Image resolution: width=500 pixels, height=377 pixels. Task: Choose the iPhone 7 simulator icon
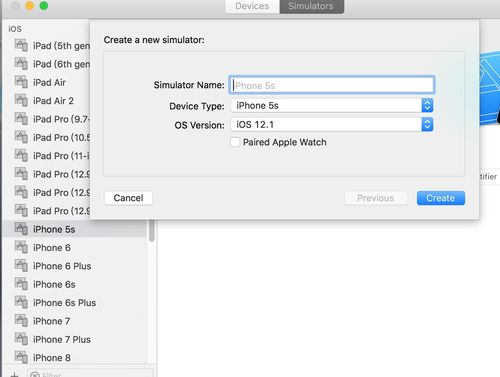tap(21, 321)
